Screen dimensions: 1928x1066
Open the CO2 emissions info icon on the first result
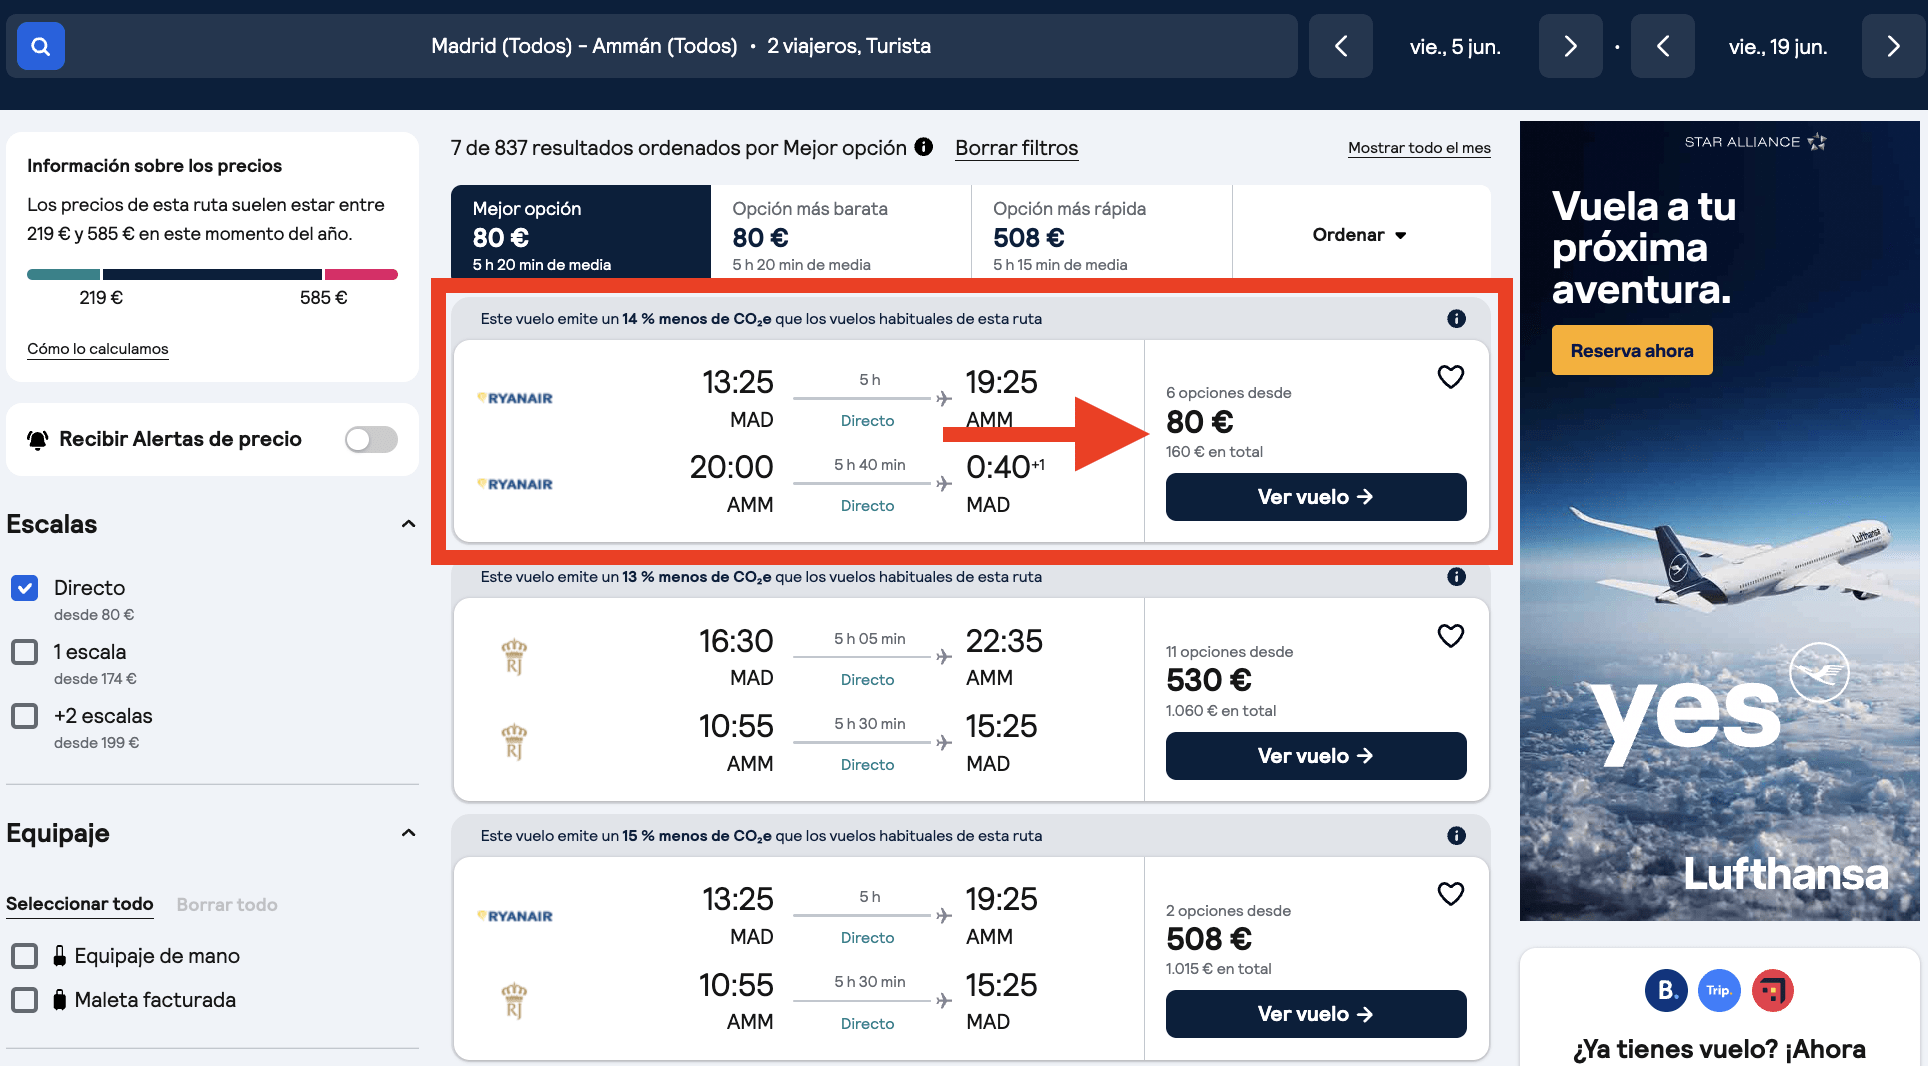pos(1456,318)
